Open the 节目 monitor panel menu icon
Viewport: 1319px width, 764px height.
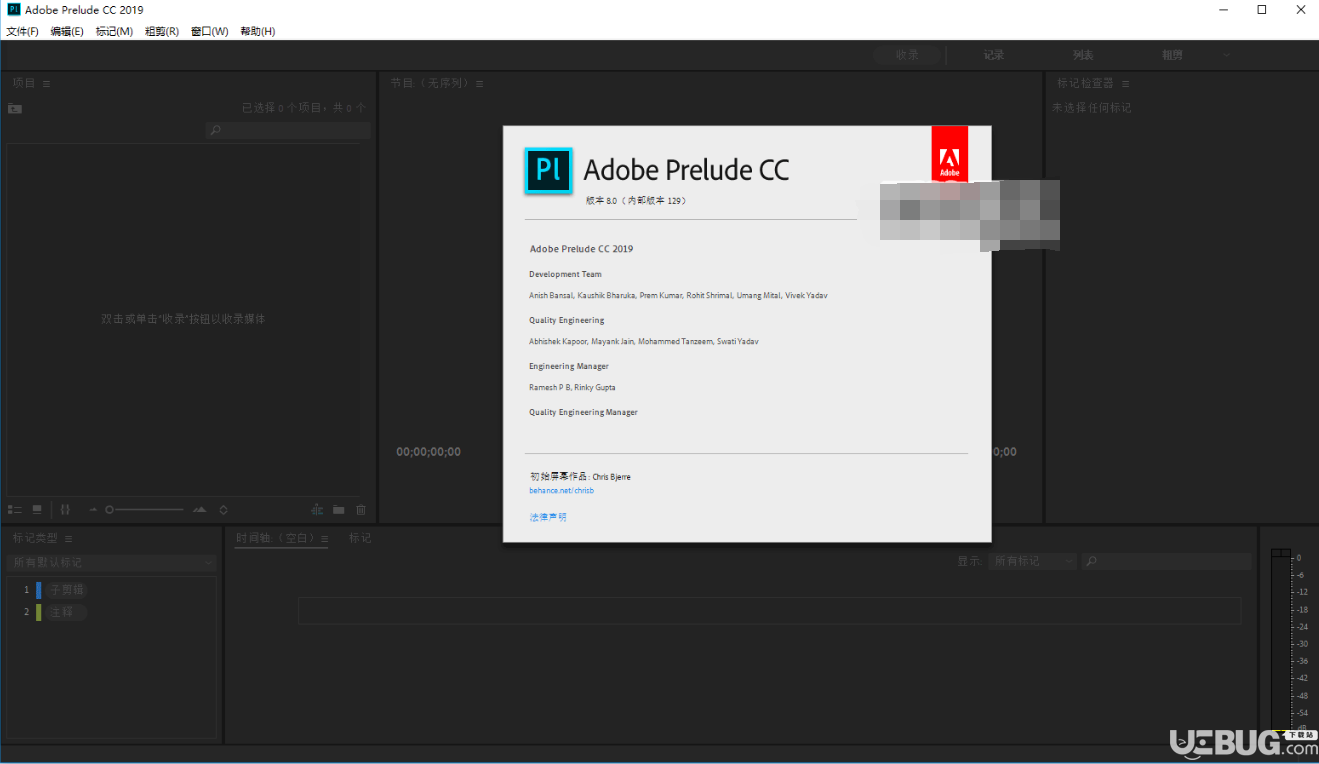tap(480, 84)
